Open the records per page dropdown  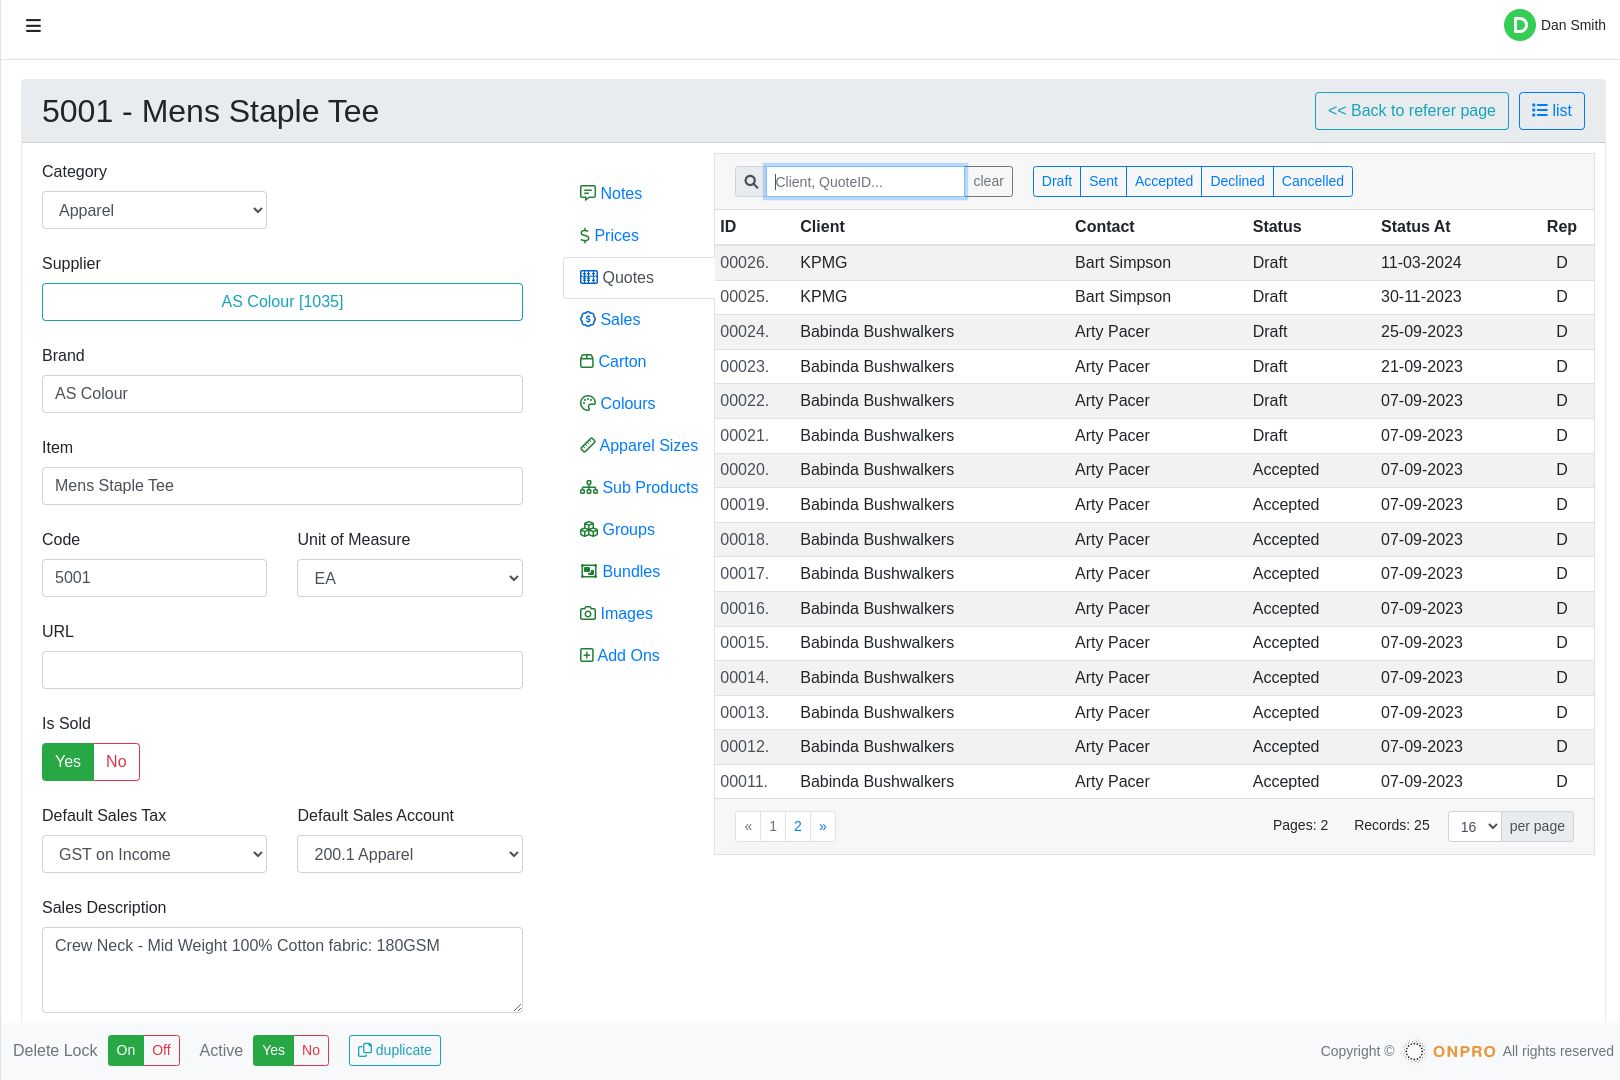click(x=1475, y=826)
